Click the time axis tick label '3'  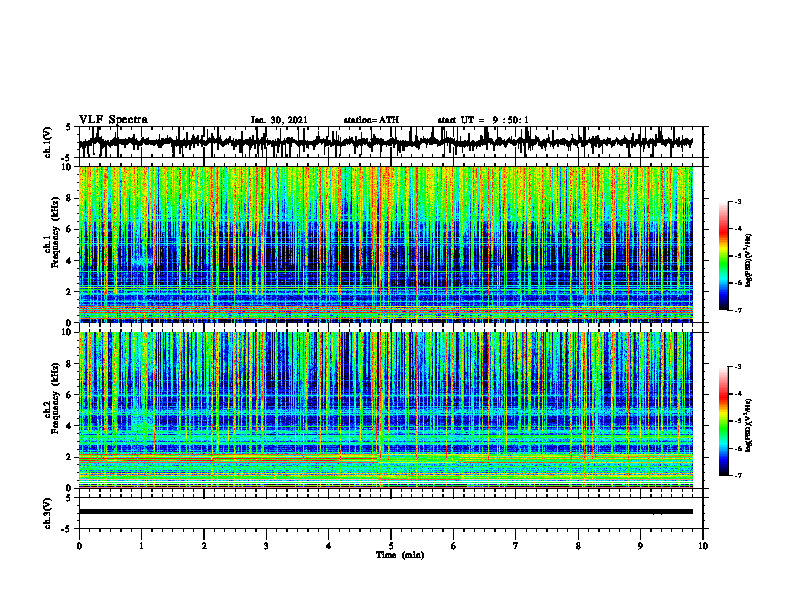[266, 546]
